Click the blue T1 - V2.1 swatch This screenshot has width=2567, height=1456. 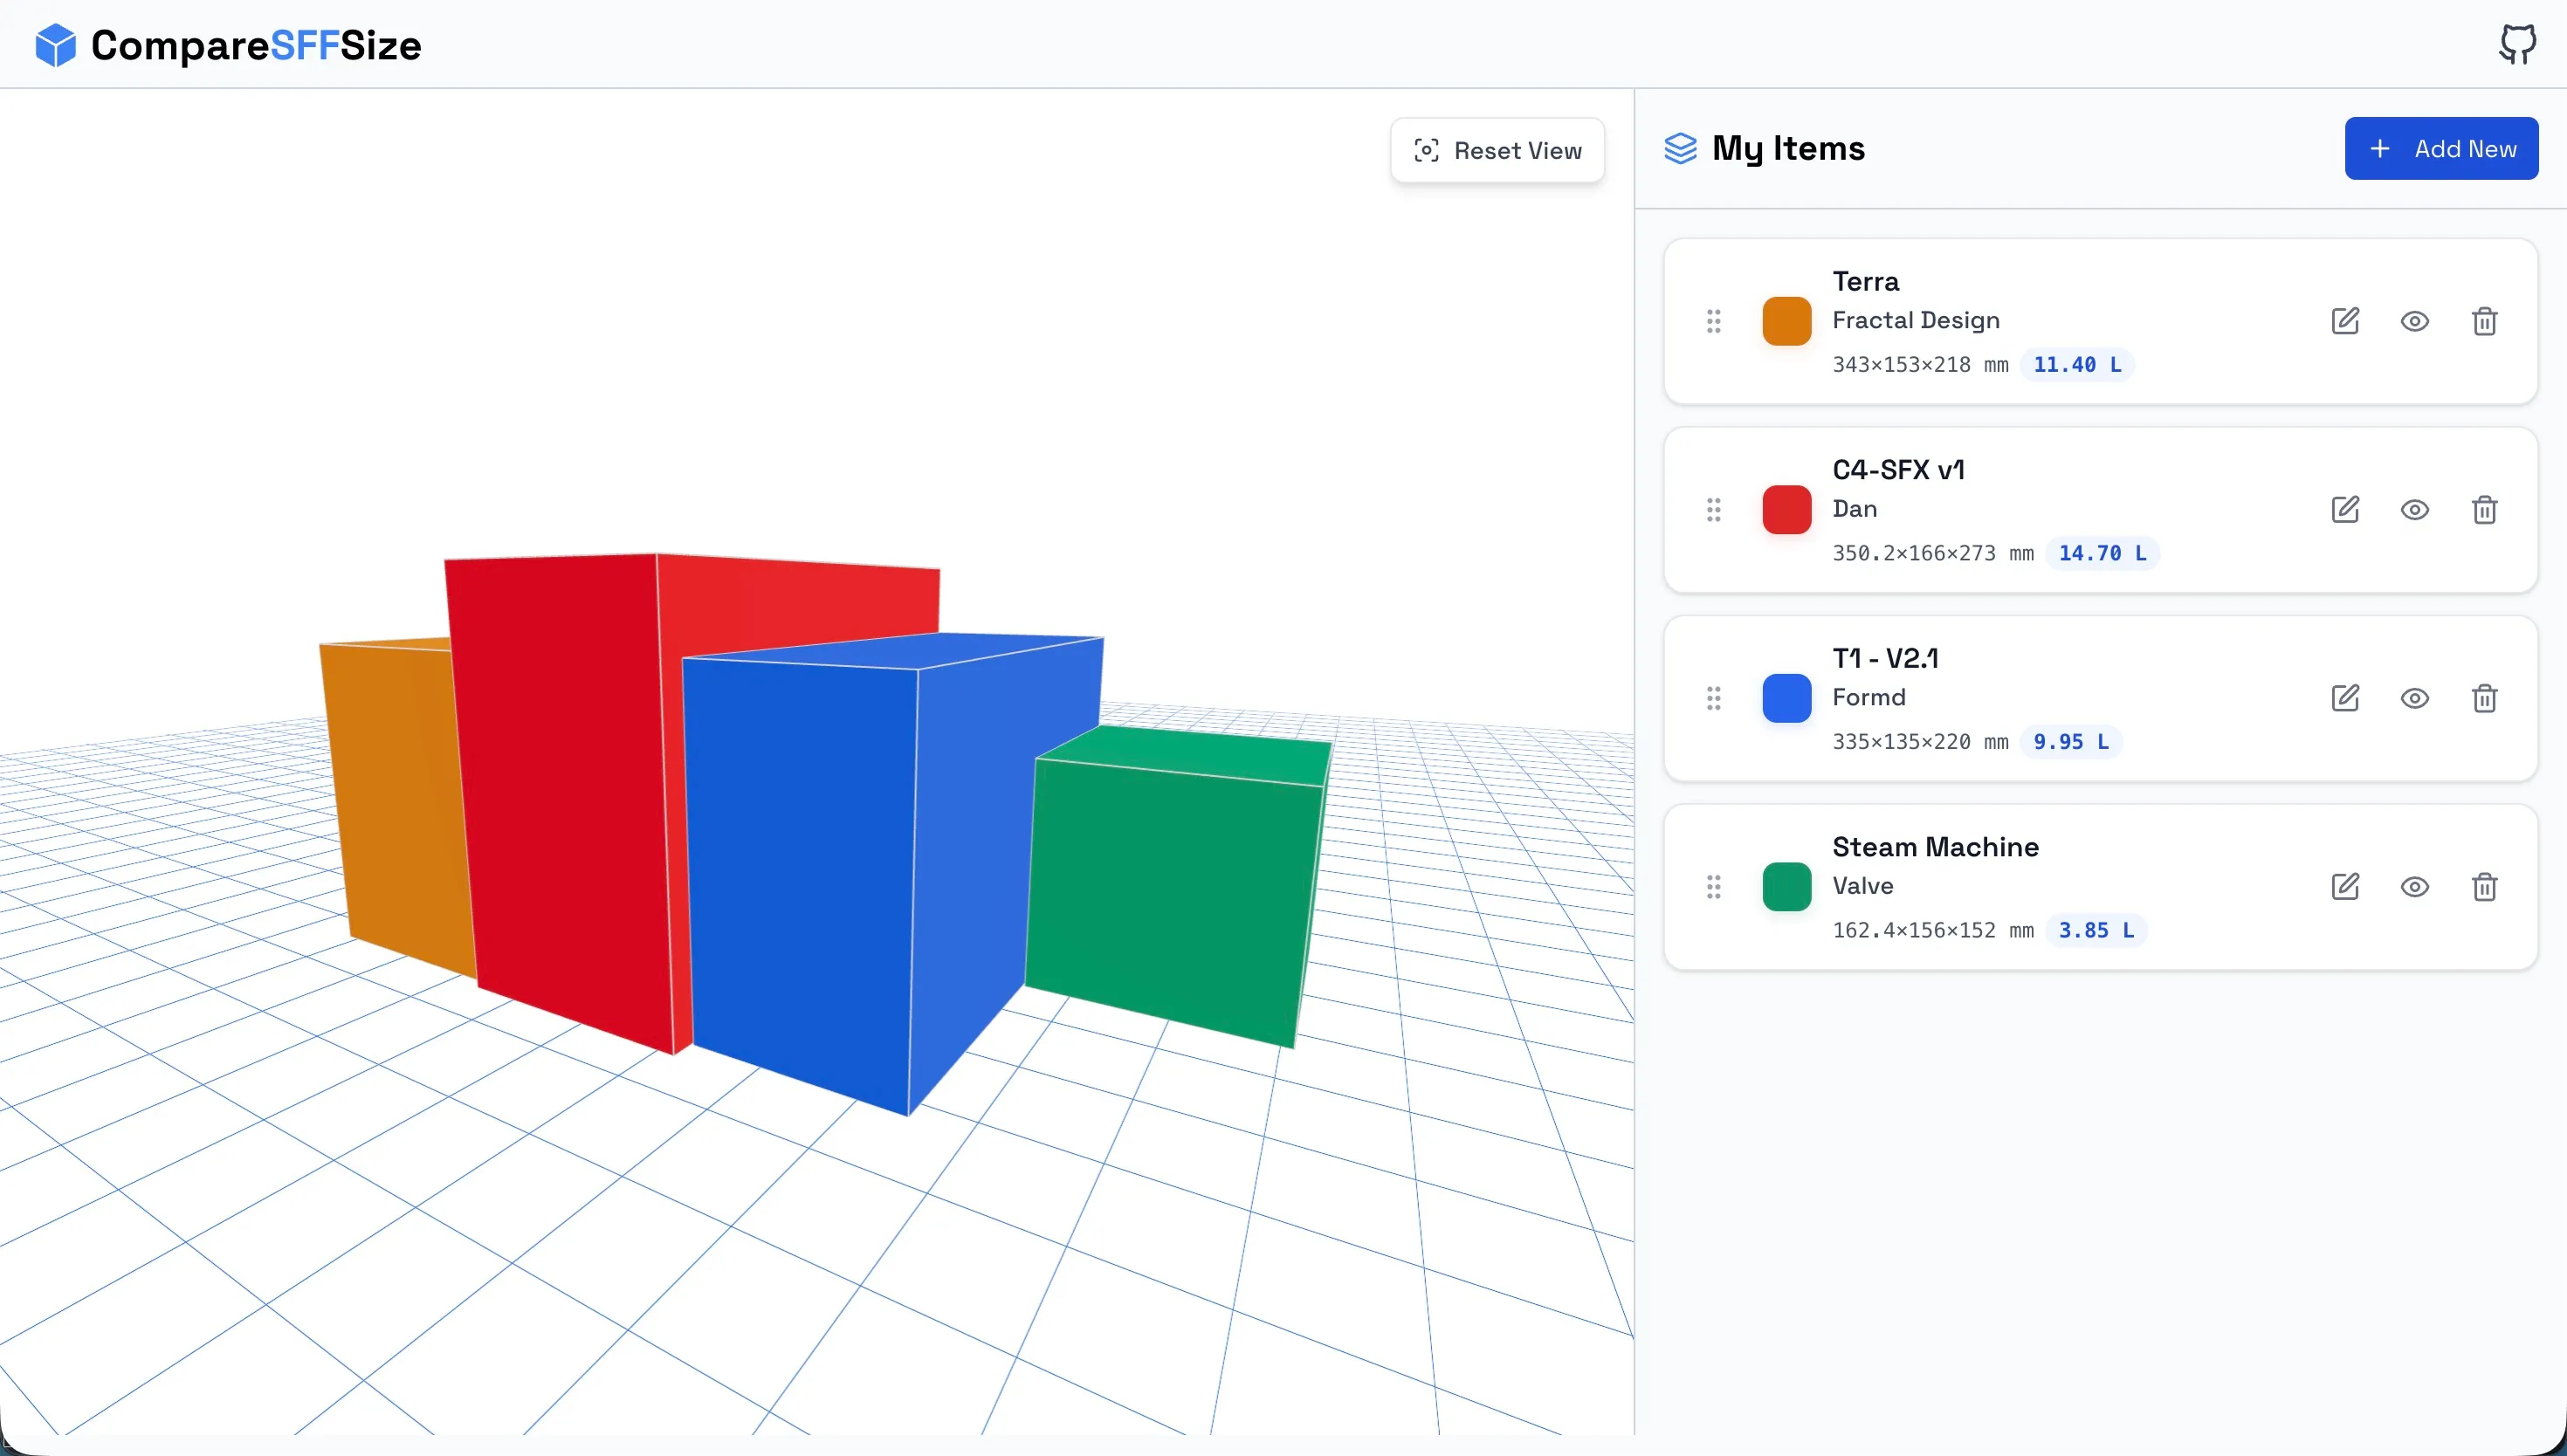coord(1786,698)
